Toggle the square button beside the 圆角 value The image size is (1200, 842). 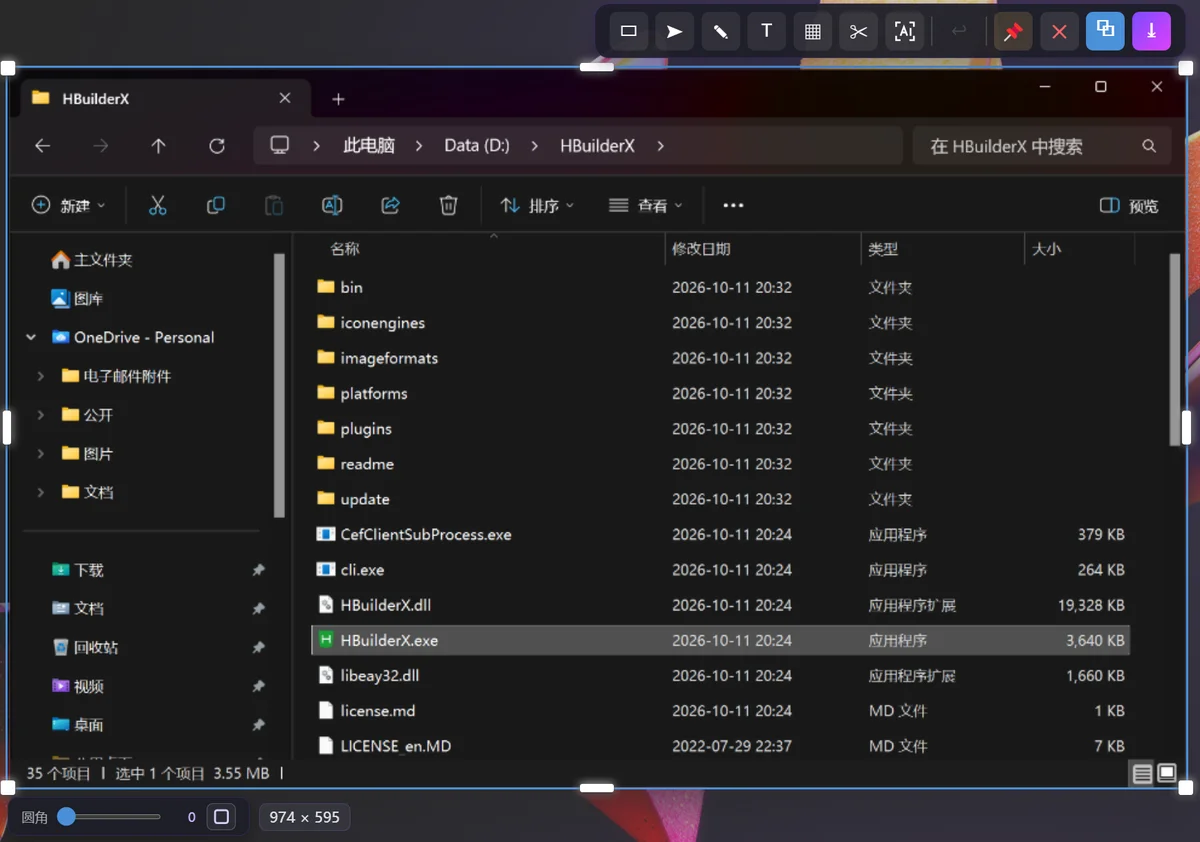222,817
